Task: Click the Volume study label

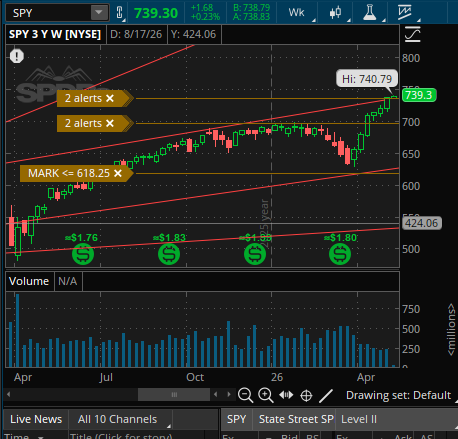Action: (29, 281)
